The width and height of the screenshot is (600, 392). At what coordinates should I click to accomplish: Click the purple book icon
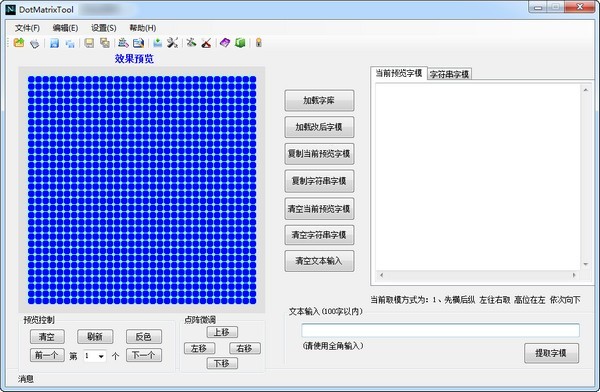coord(225,43)
